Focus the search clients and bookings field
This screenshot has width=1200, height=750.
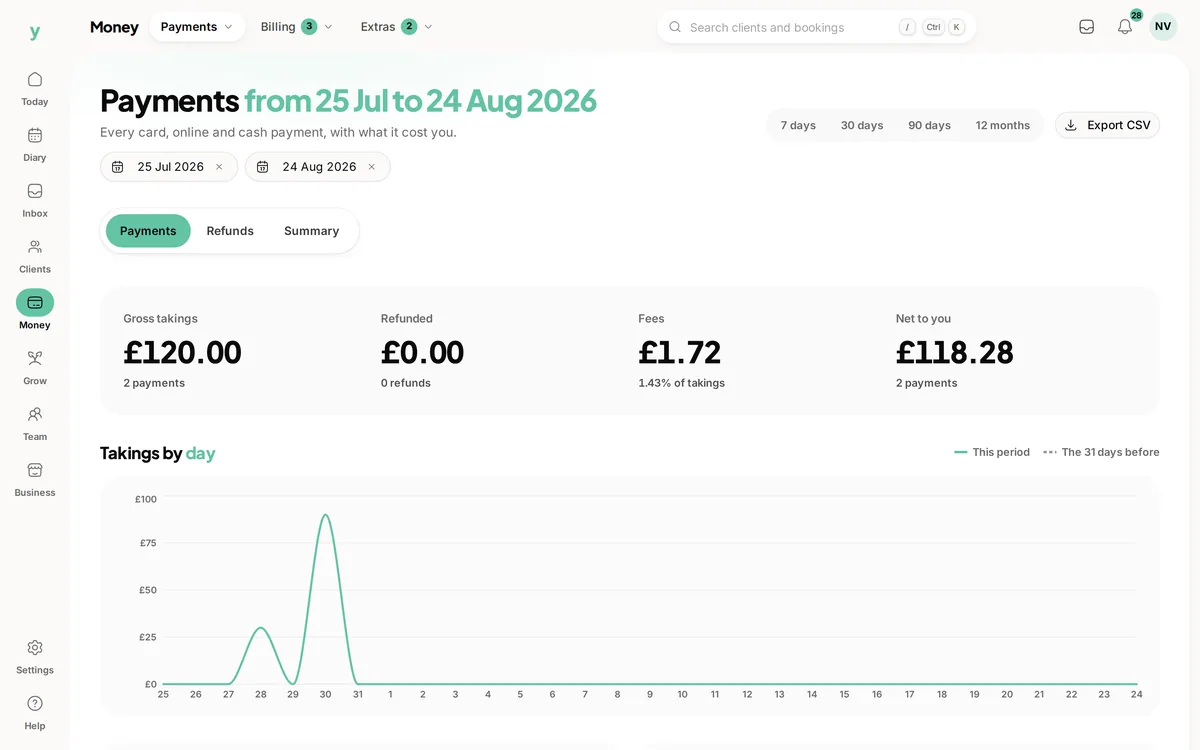coord(816,27)
